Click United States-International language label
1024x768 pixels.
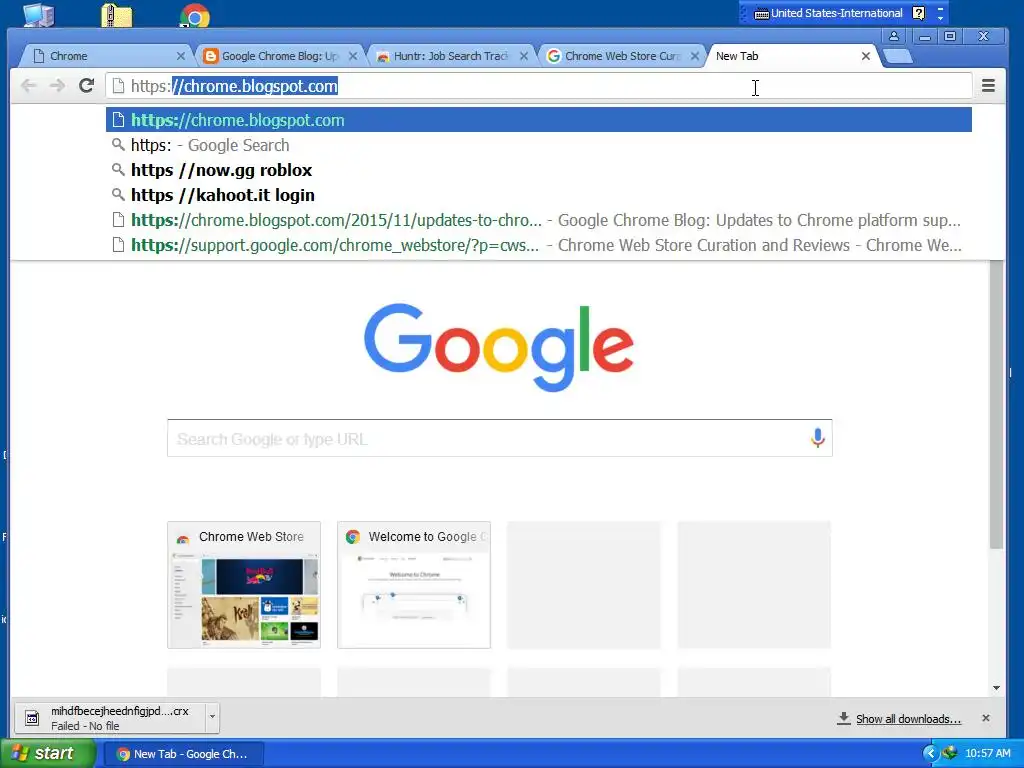pos(837,13)
